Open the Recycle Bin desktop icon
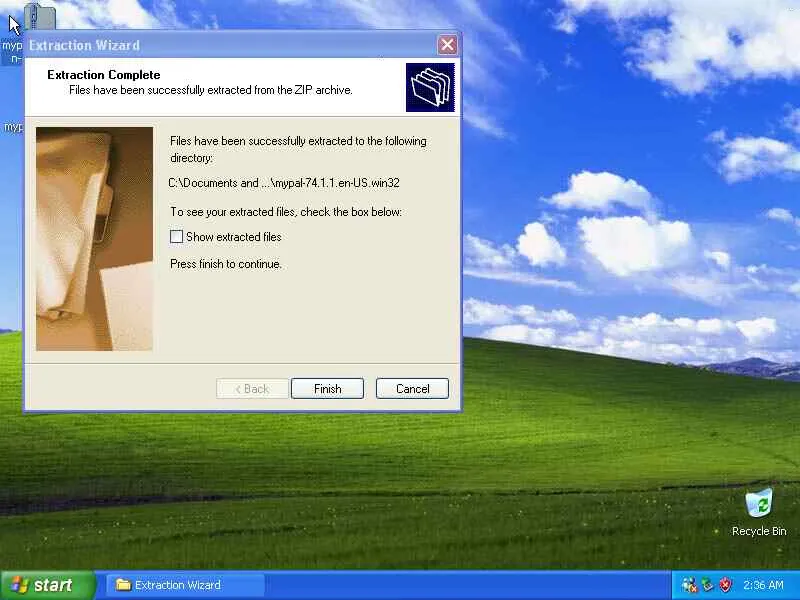800x600 pixels. point(759,512)
